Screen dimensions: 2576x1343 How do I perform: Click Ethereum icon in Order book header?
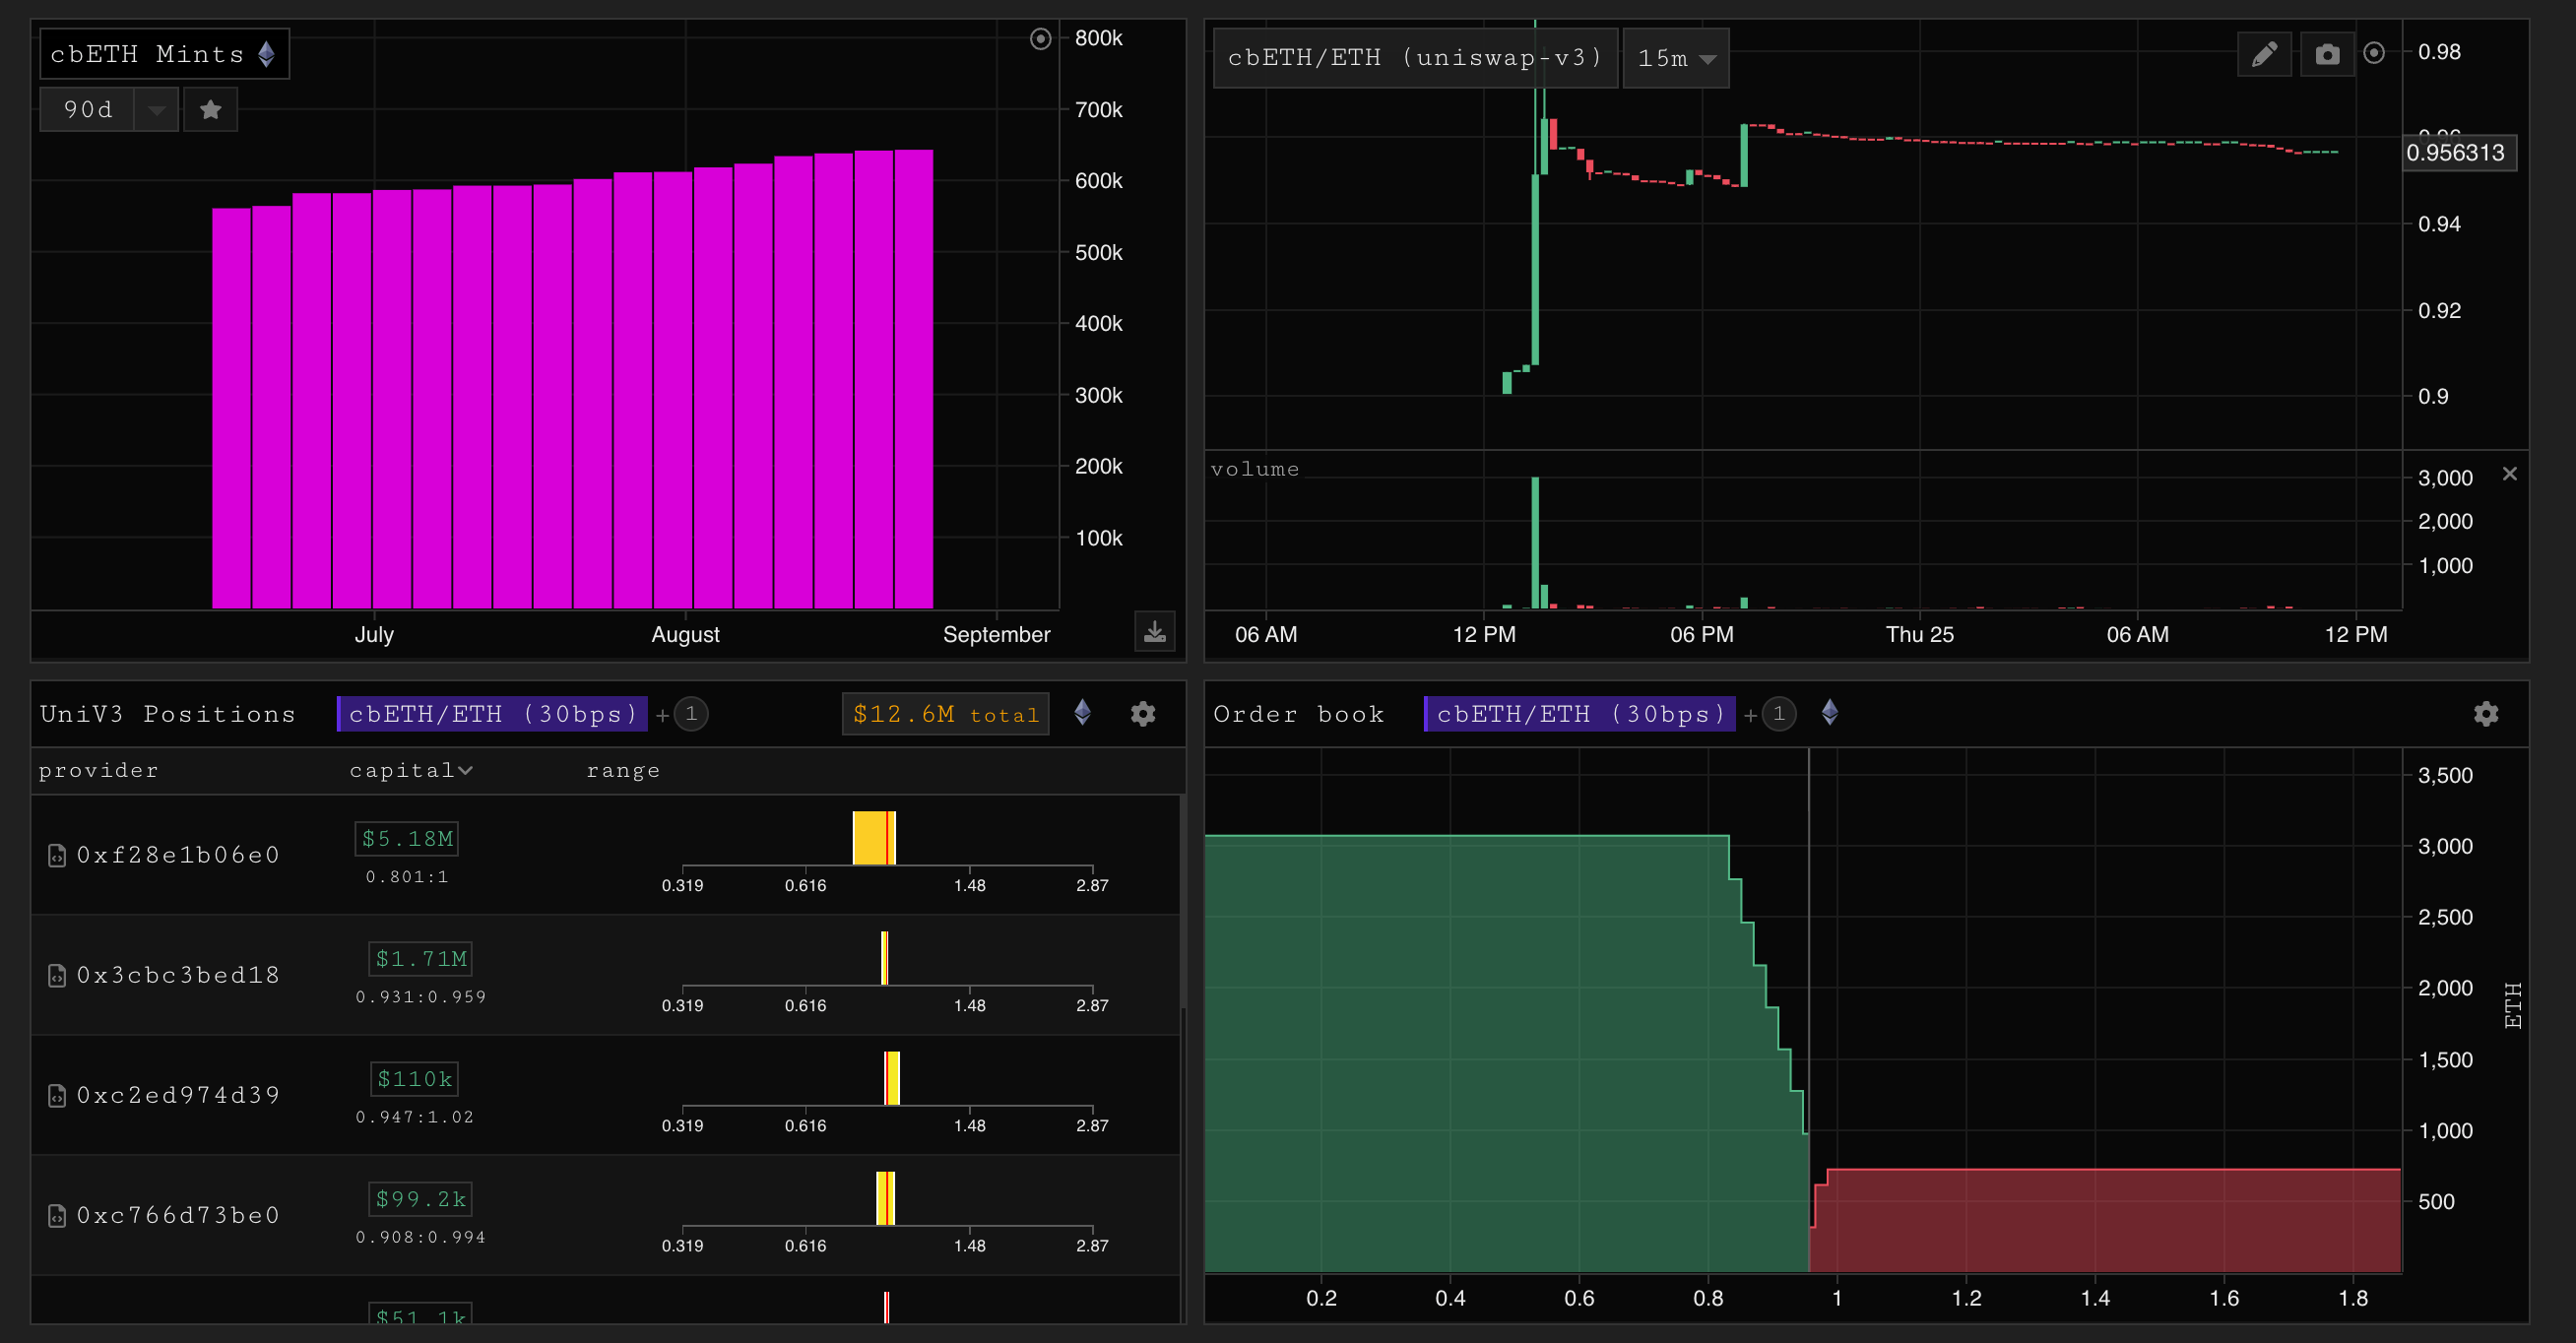point(1830,712)
